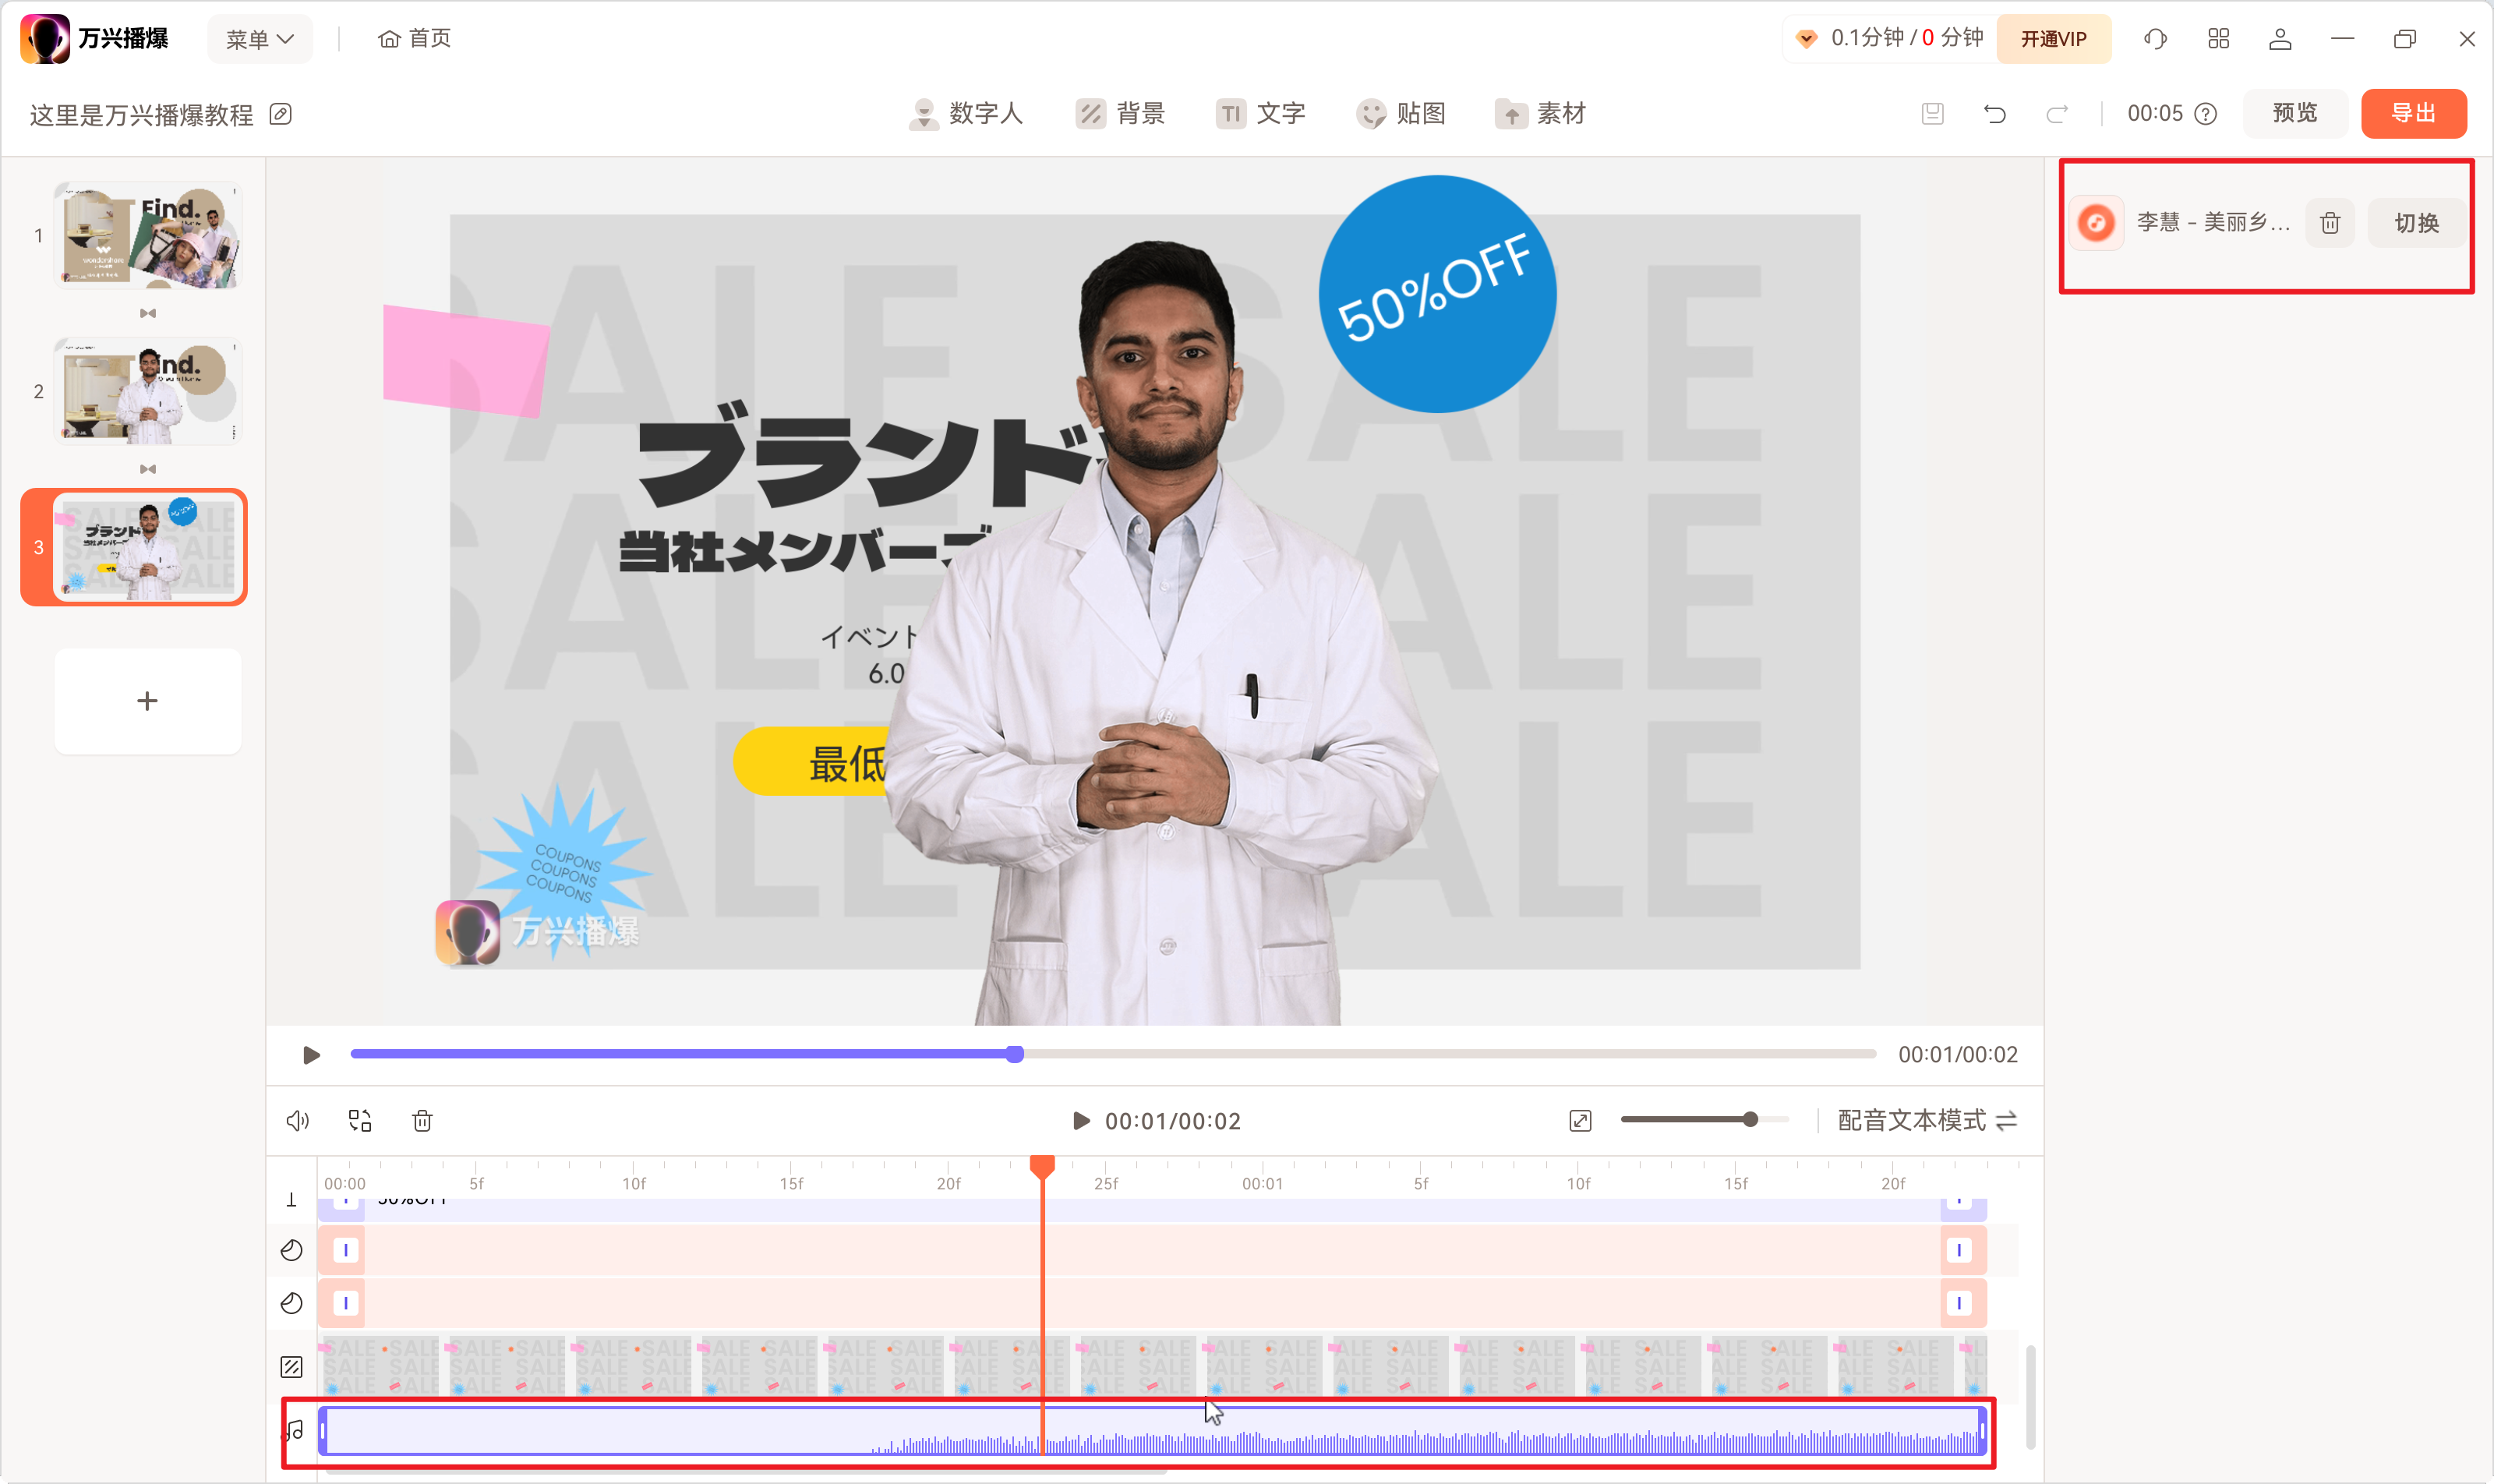Open customer support headset icon
Image resolution: width=2494 pixels, height=1484 pixels.
point(2155,39)
